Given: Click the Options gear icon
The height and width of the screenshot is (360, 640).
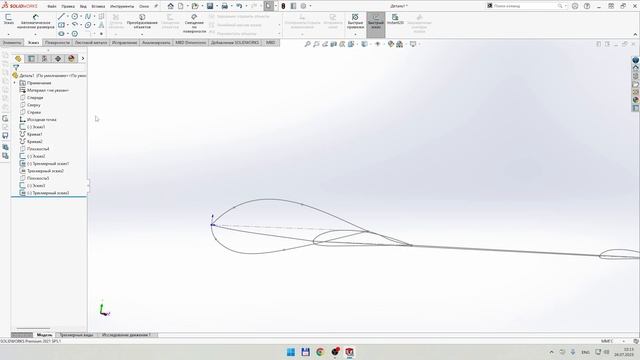Looking at the screenshot, I should click(303, 6).
